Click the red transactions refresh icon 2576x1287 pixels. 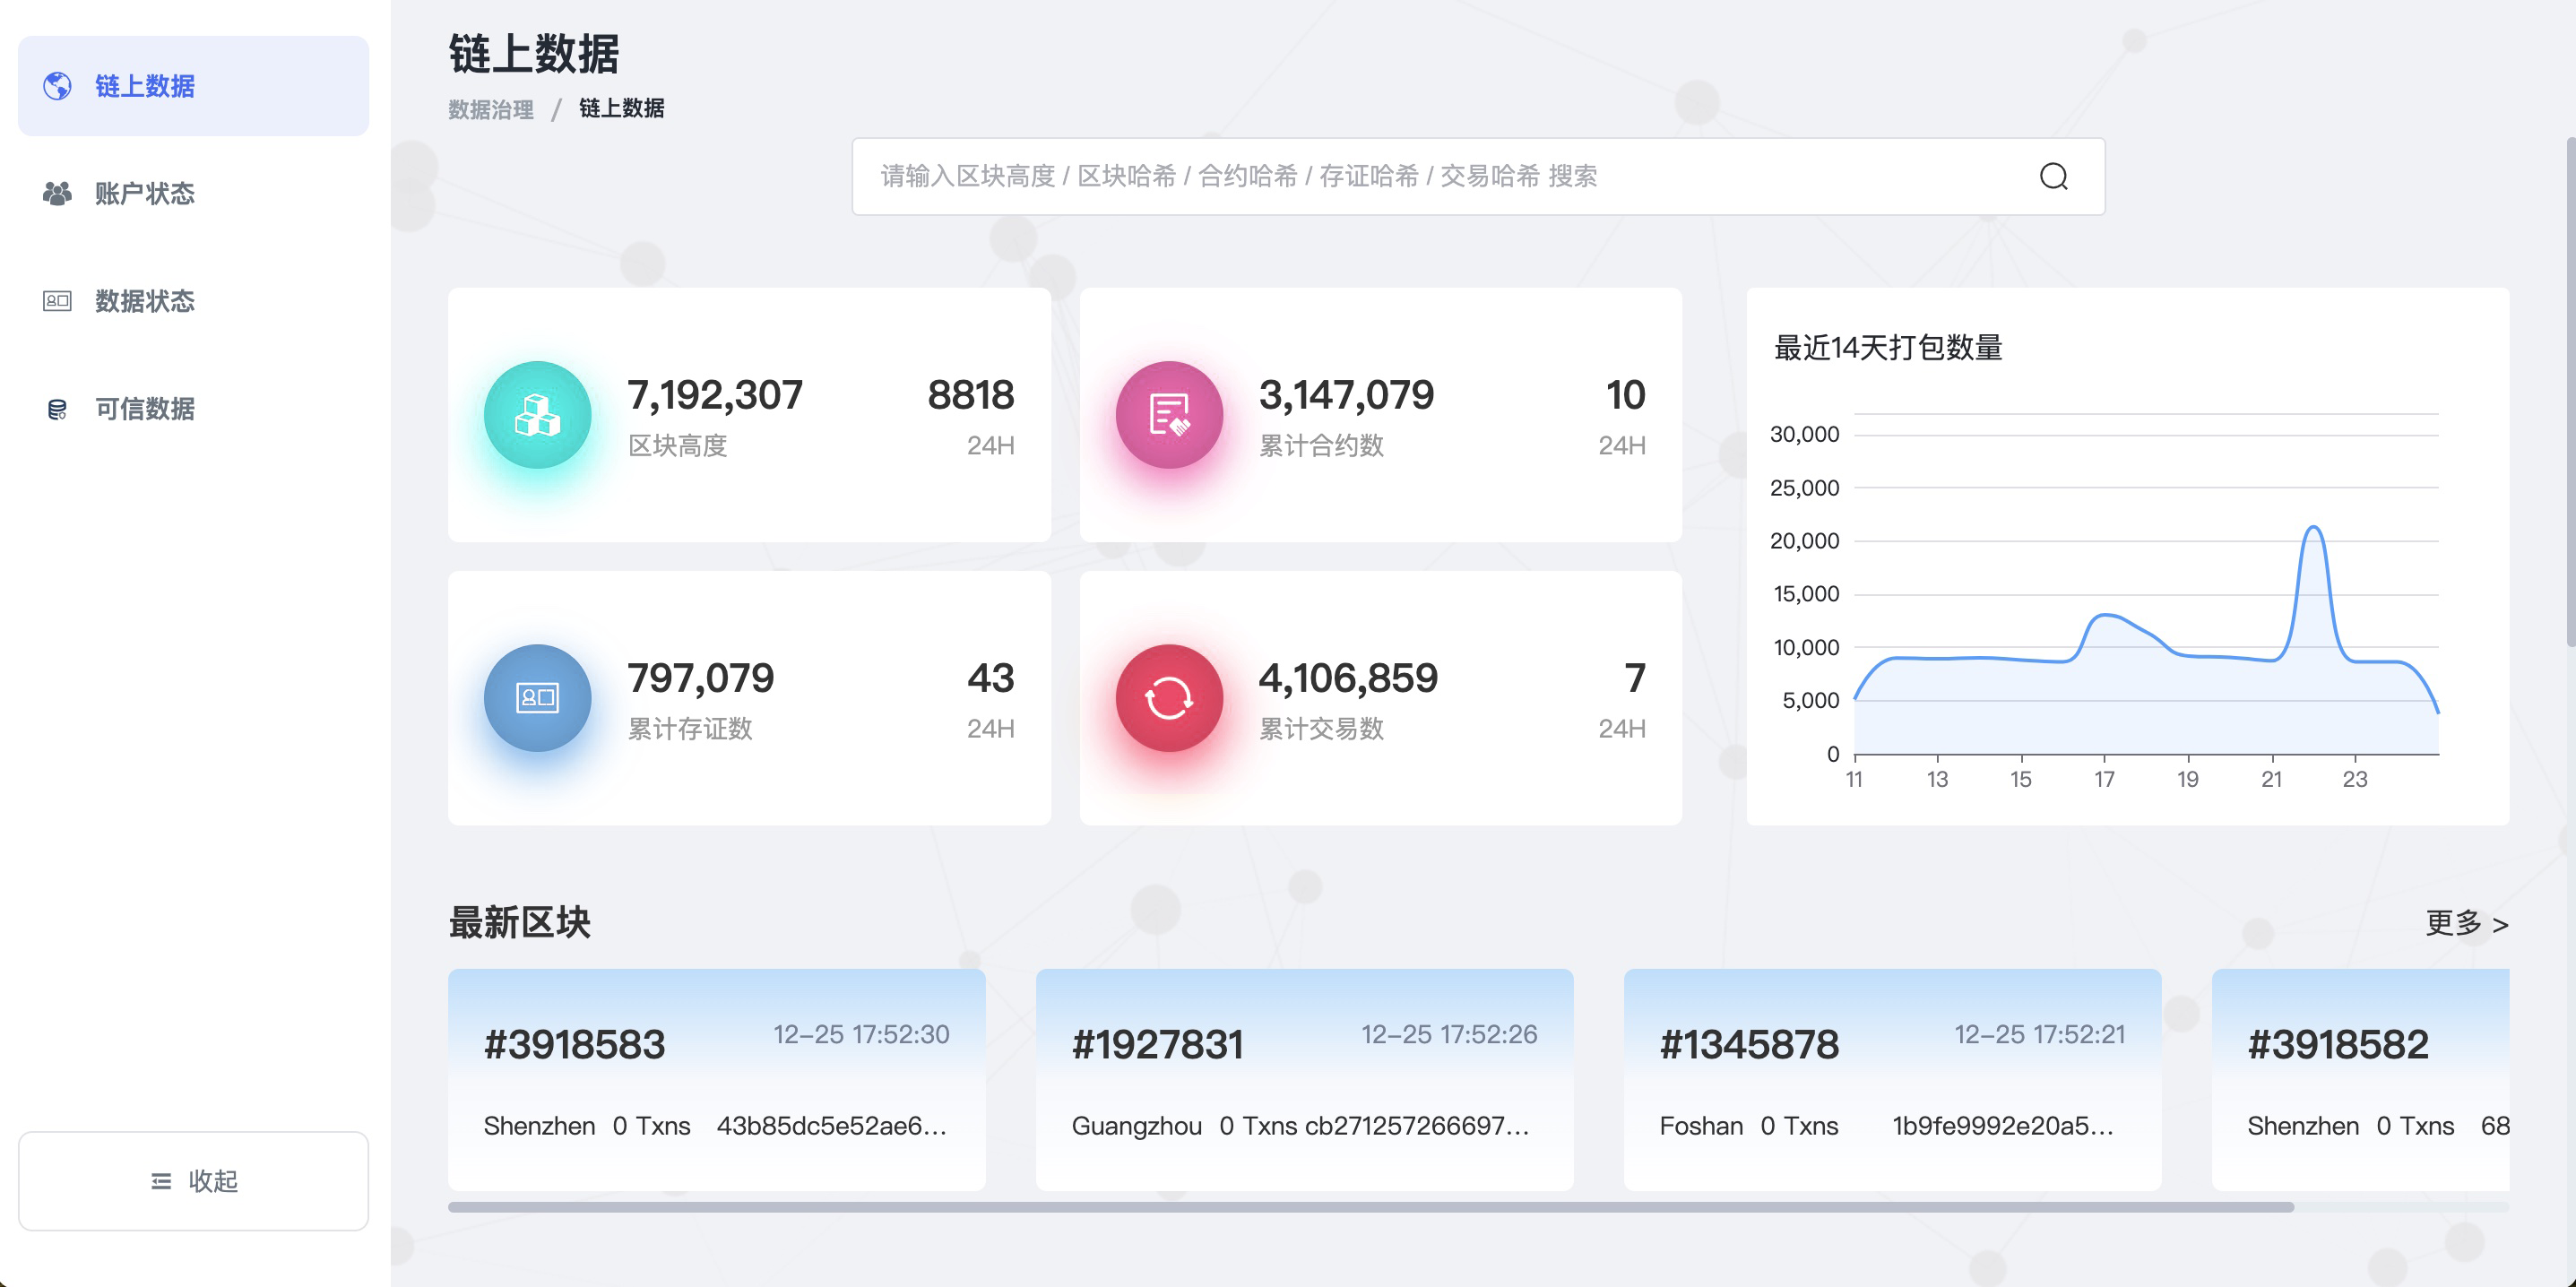pyautogui.click(x=1168, y=698)
